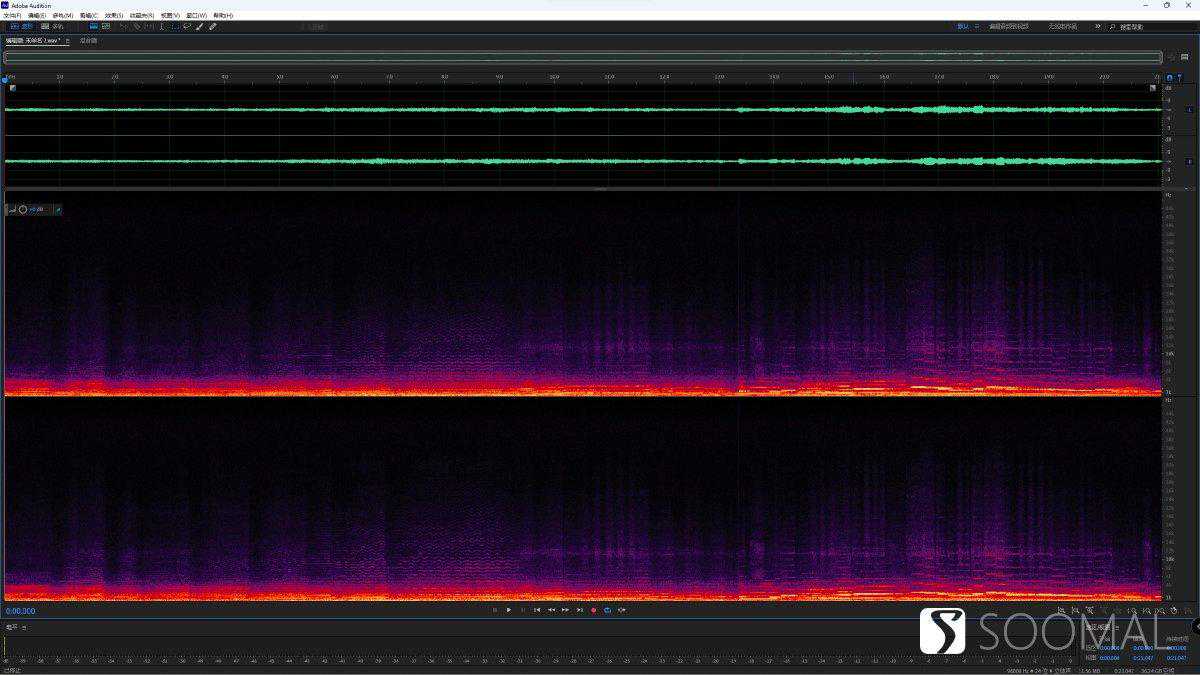The image size is (1200, 675).
Task: Open the Effects menu
Action: tap(111, 15)
